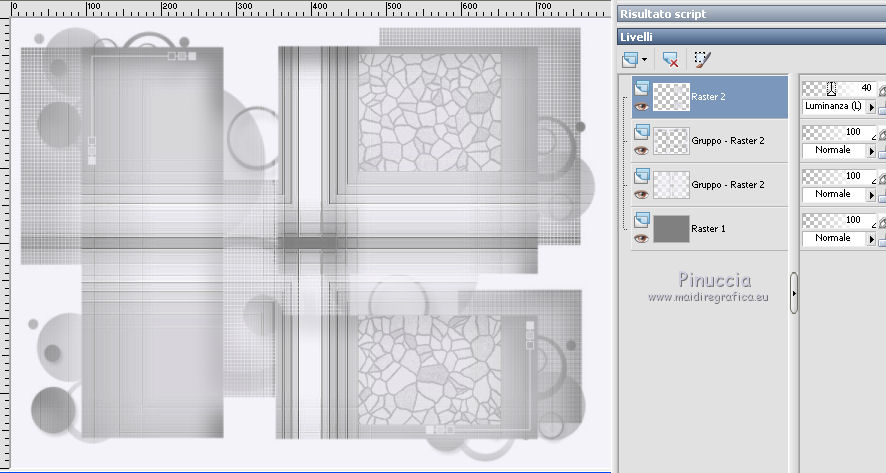The height and width of the screenshot is (473, 886).
Task: Select thumbnail of Gruppo layer below Raster 2
Action: pyautogui.click(x=671, y=141)
